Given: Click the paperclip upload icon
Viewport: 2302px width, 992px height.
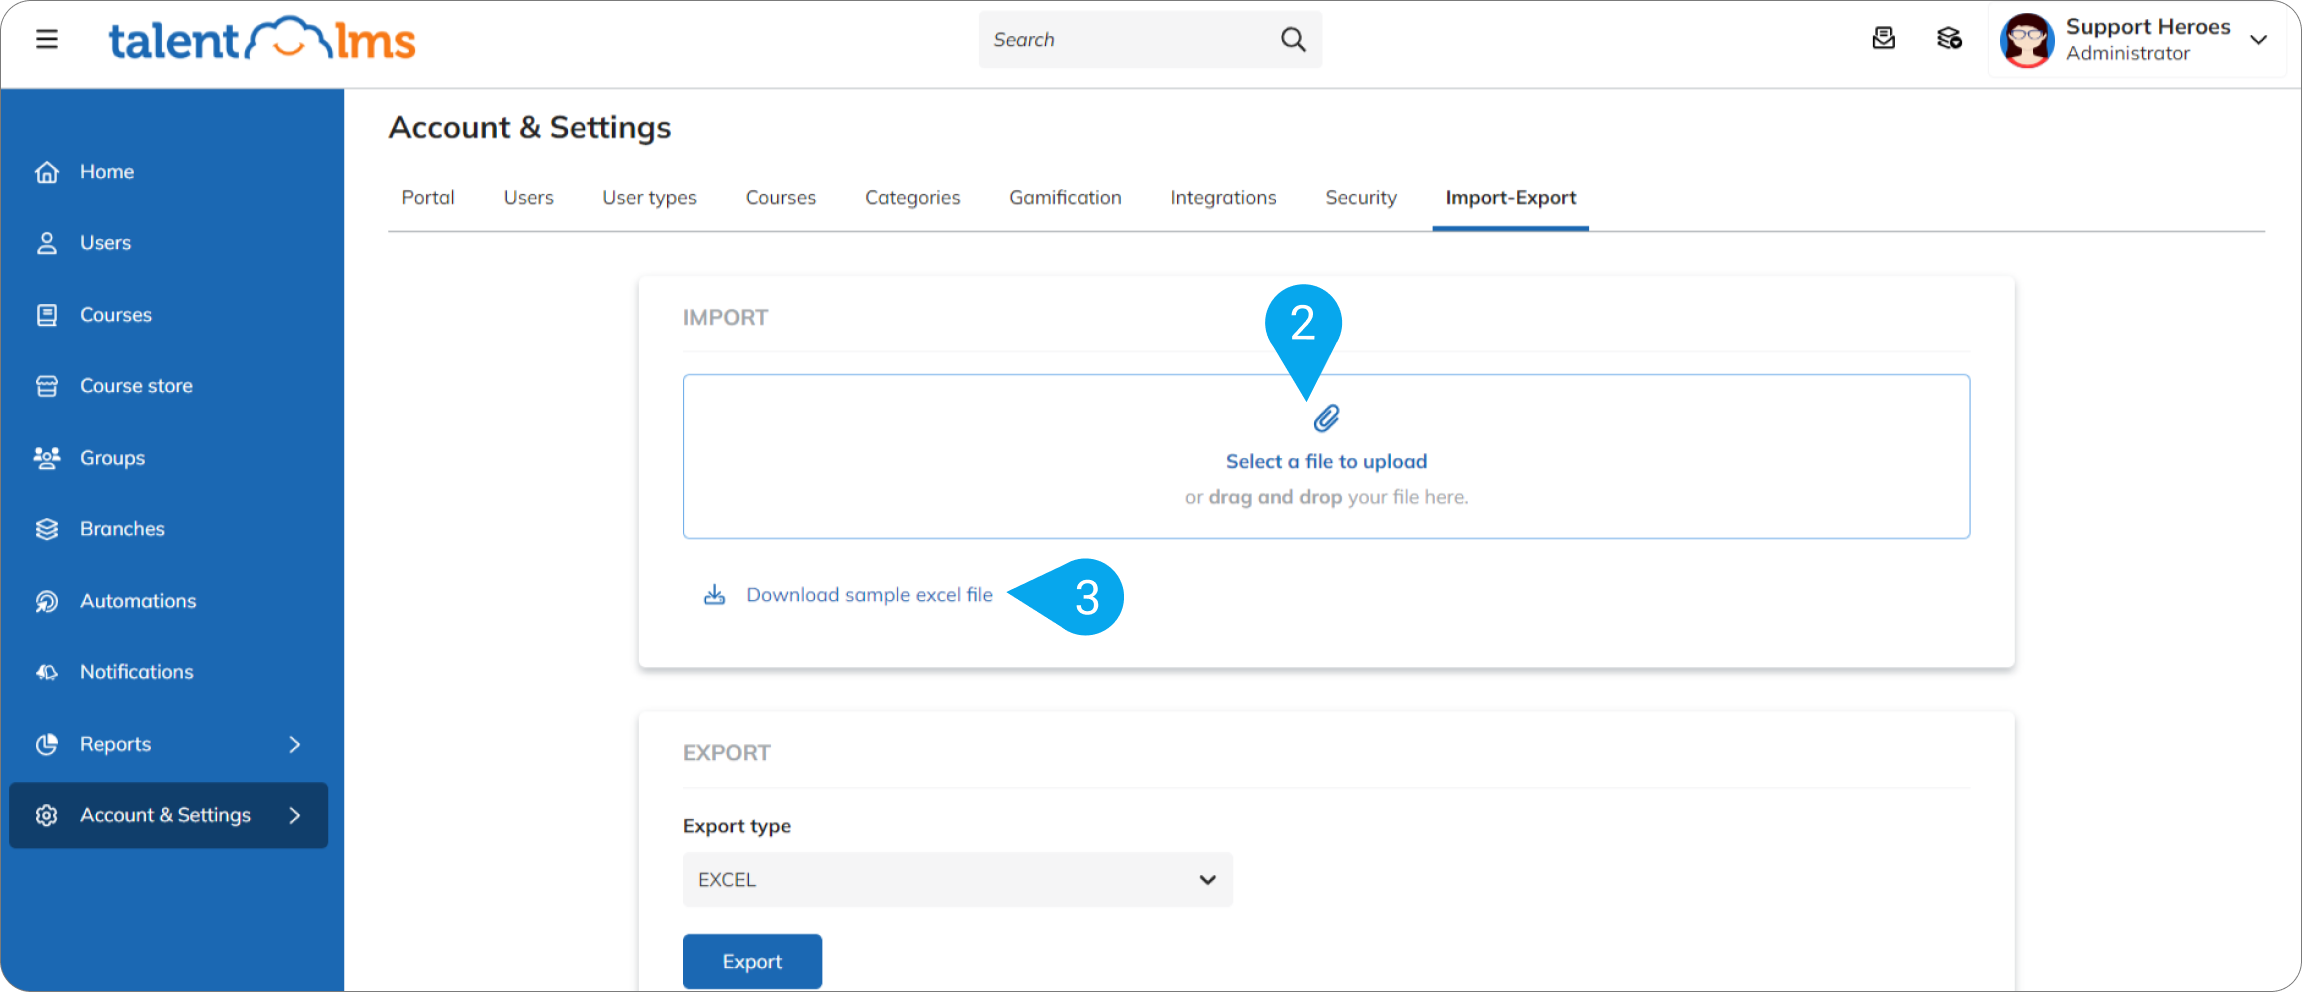Looking at the screenshot, I should [1326, 418].
